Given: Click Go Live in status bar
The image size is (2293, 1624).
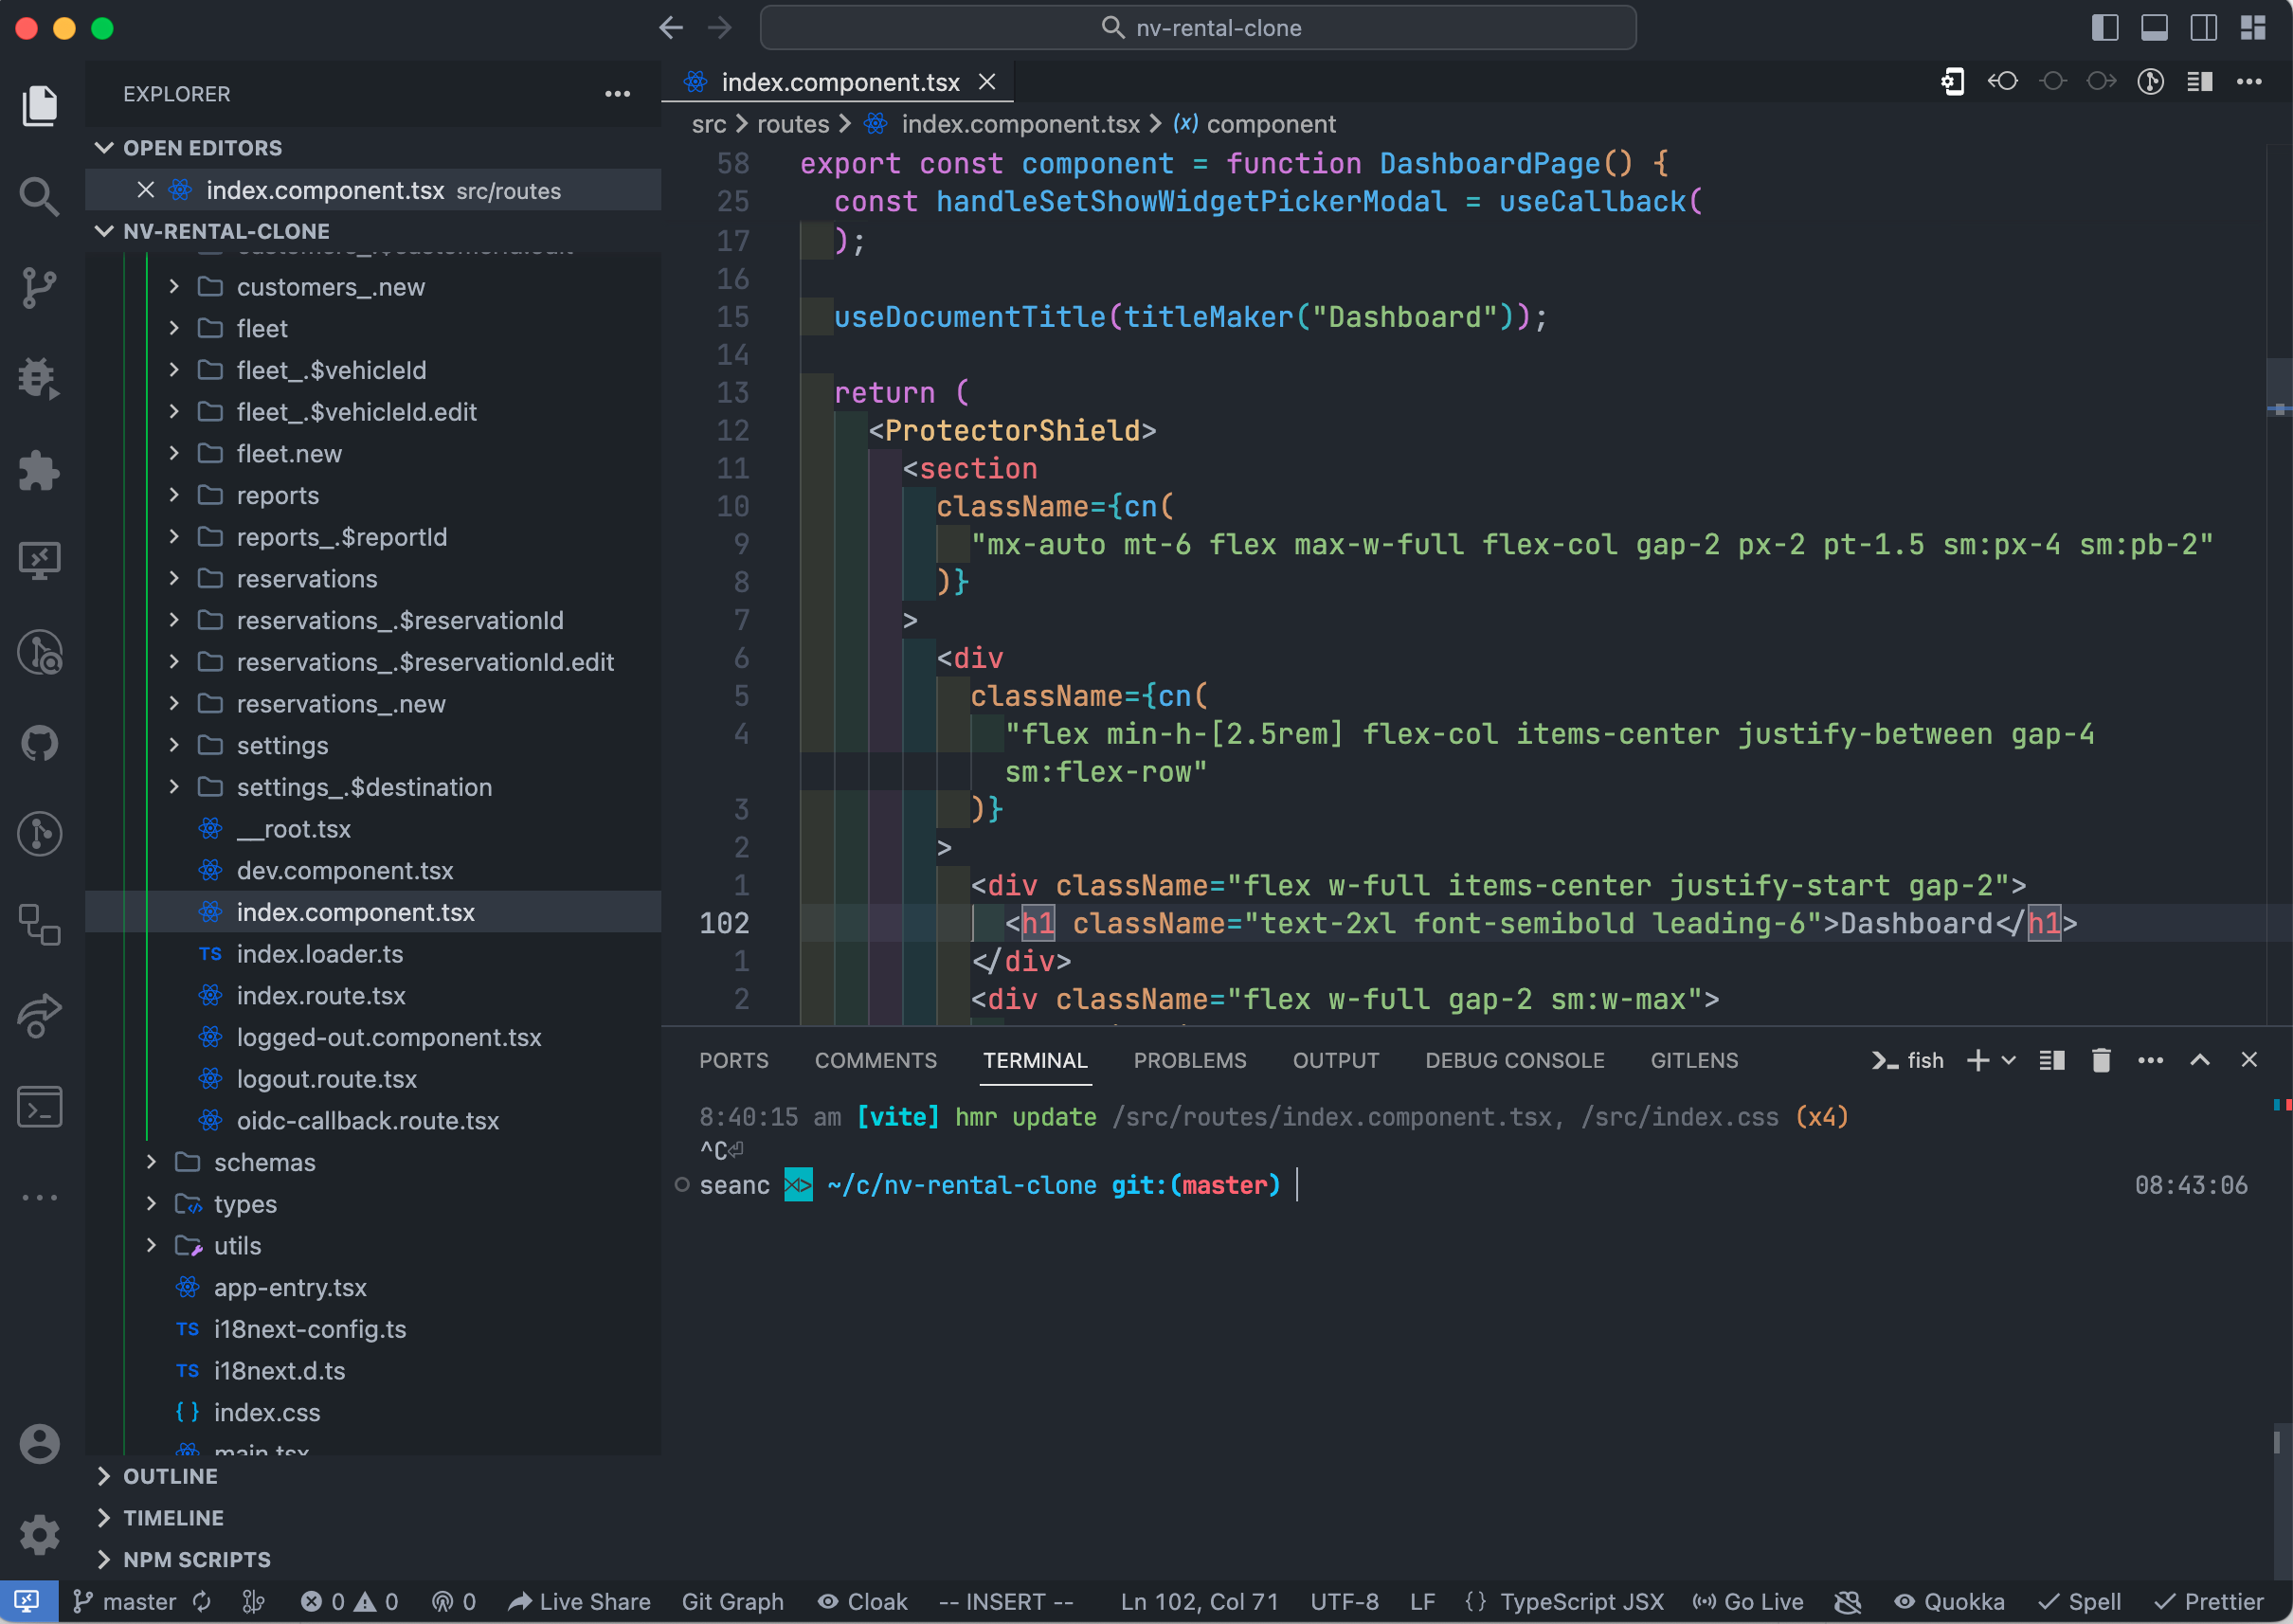Looking at the screenshot, I should 1748,1602.
